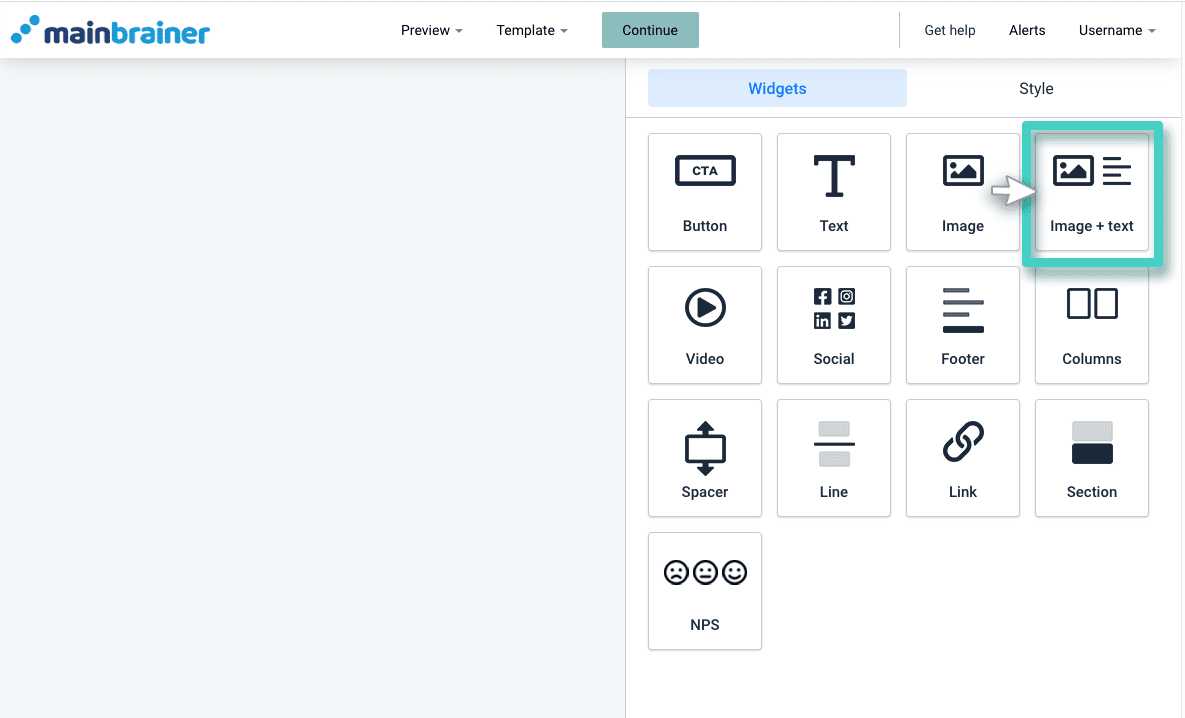The height and width of the screenshot is (718, 1185).
Task: Add the Footer widget
Action: (962, 325)
